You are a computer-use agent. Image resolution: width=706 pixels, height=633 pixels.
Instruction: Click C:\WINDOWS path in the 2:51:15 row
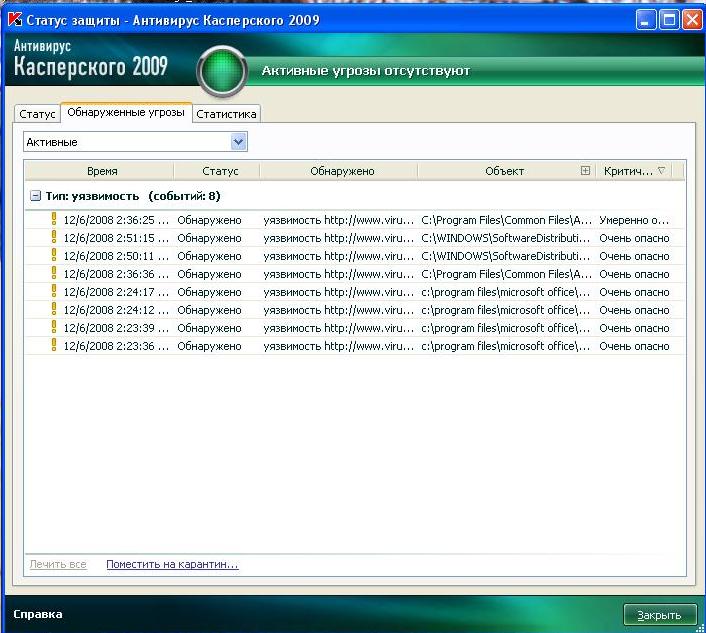[x=506, y=238]
